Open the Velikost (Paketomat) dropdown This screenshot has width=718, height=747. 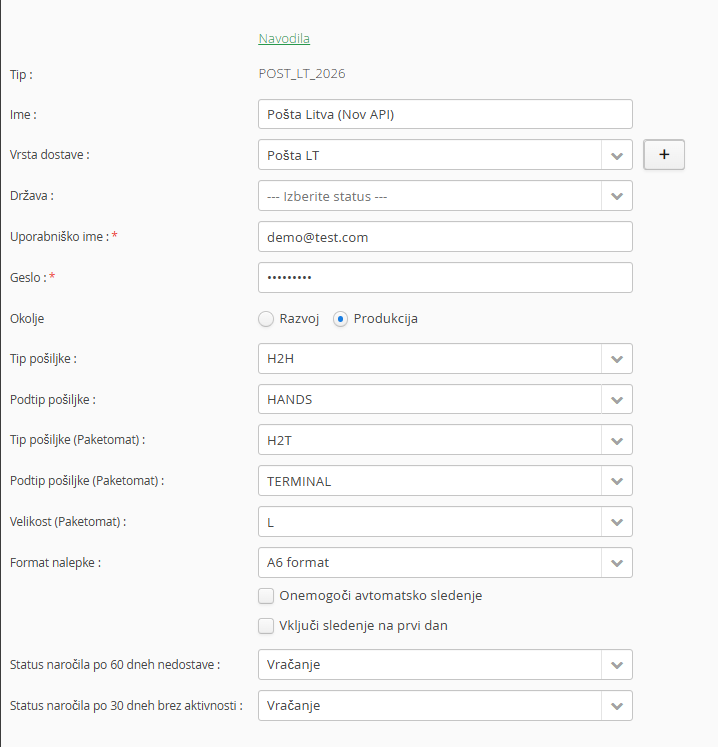[x=445, y=522]
